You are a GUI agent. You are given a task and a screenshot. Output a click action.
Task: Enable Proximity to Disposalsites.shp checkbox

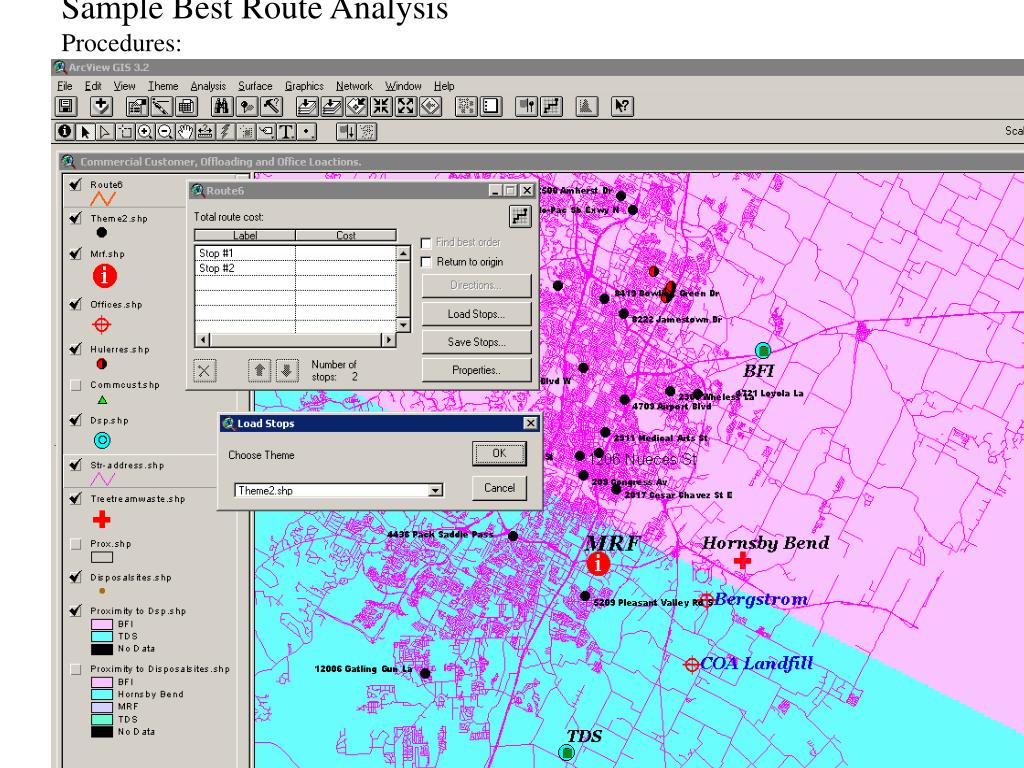tap(75, 669)
